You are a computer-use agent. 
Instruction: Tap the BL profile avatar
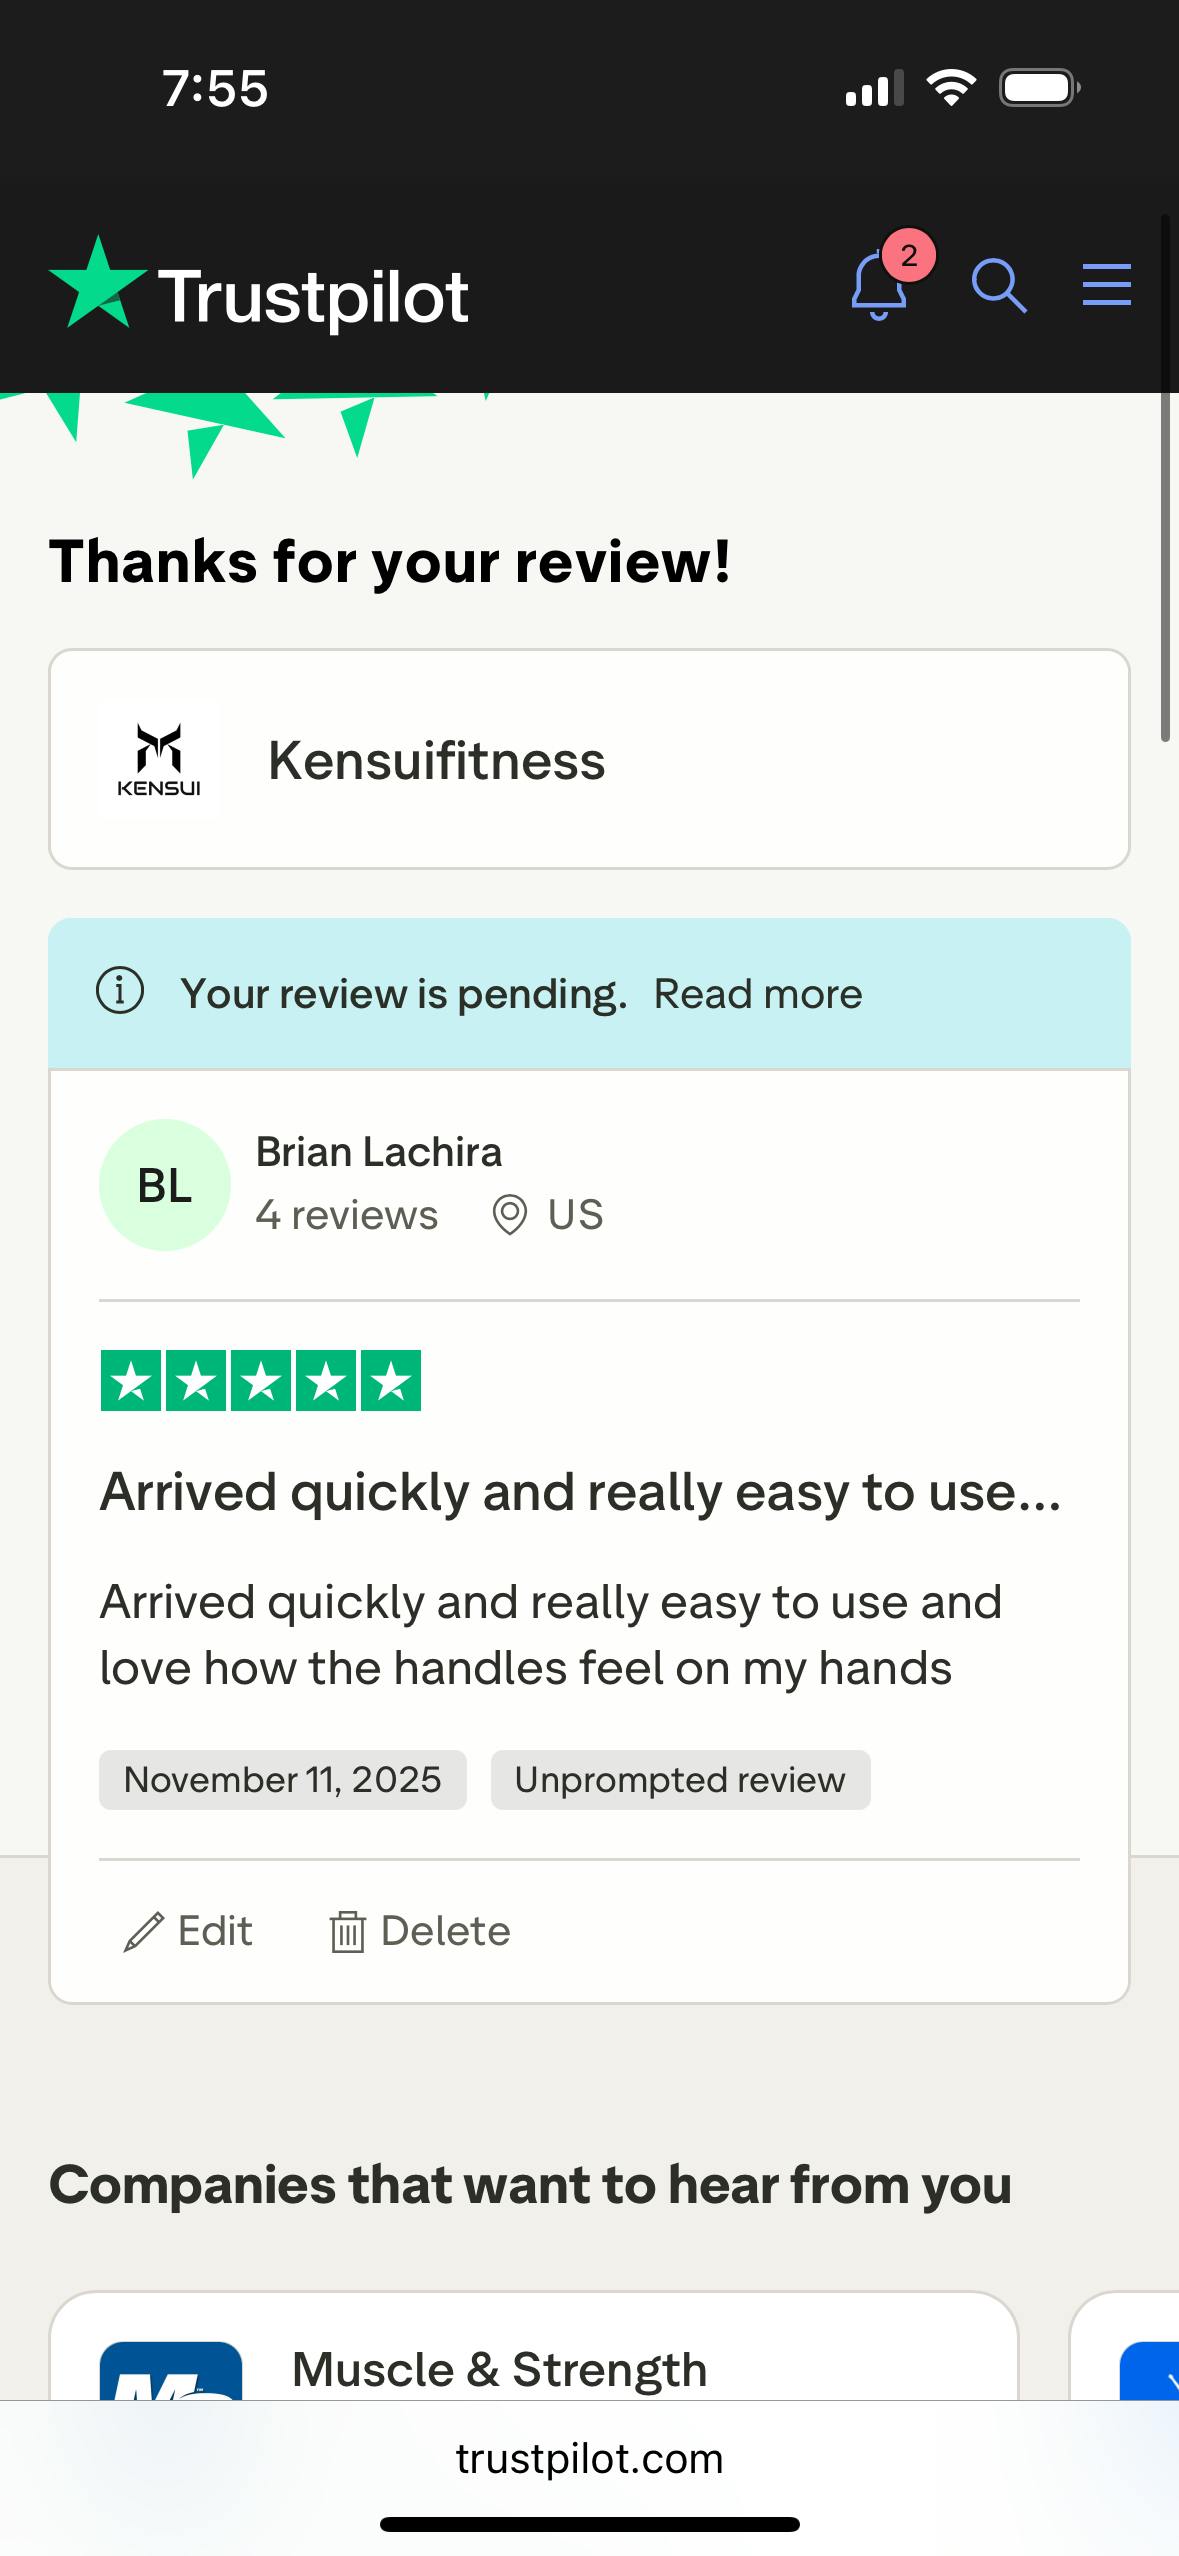pyautogui.click(x=165, y=1185)
